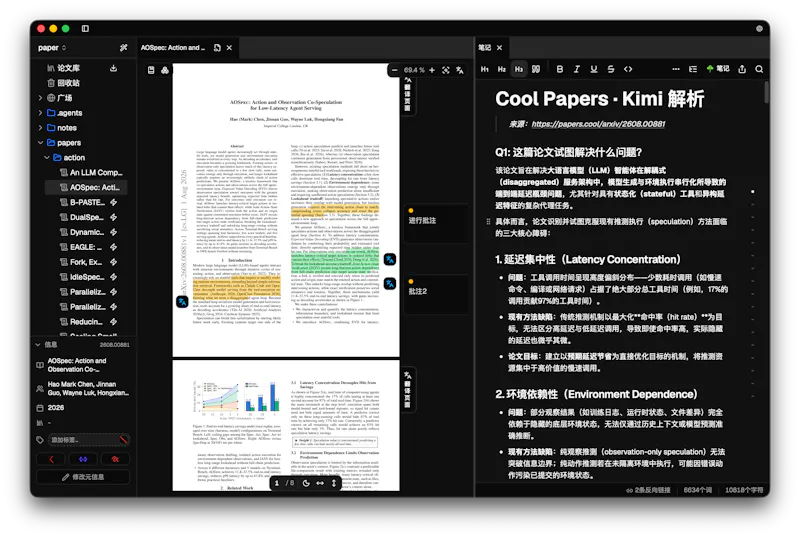
Task: Expand the notes folder
Action: pyautogui.click(x=40, y=127)
